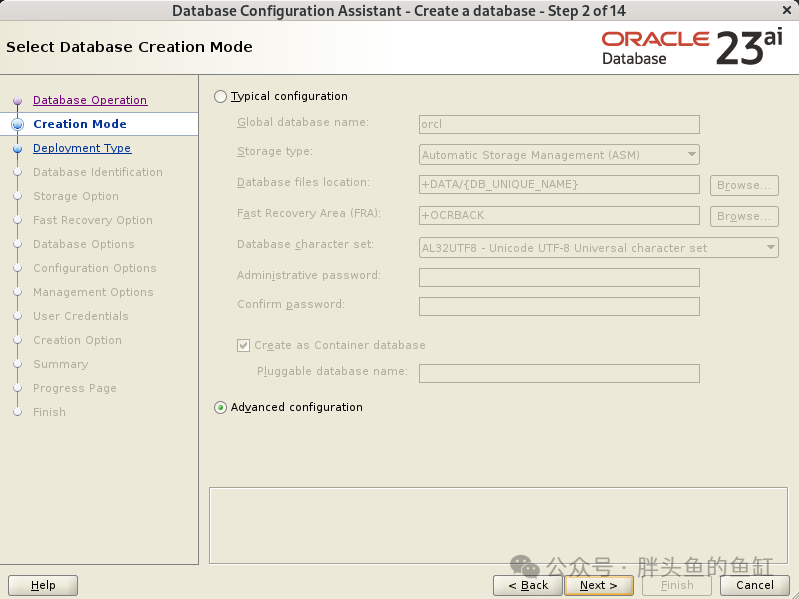
Task: Click the Pluggable database name field
Action: pyautogui.click(x=559, y=373)
